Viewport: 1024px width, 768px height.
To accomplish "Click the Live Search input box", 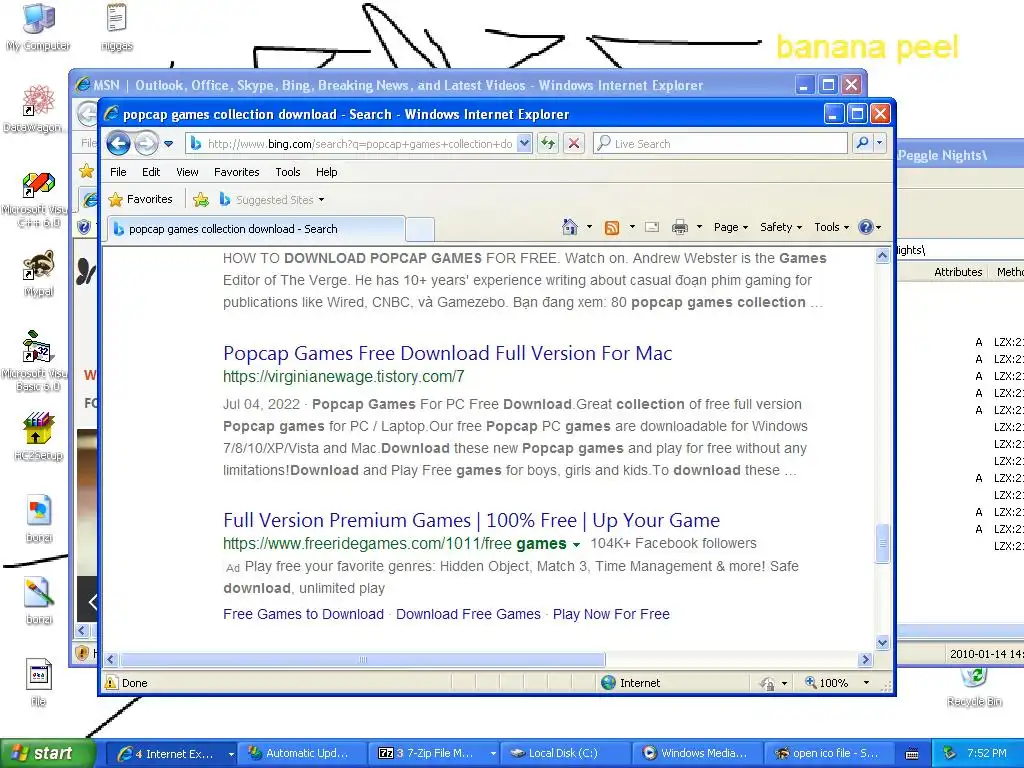I will [721, 144].
